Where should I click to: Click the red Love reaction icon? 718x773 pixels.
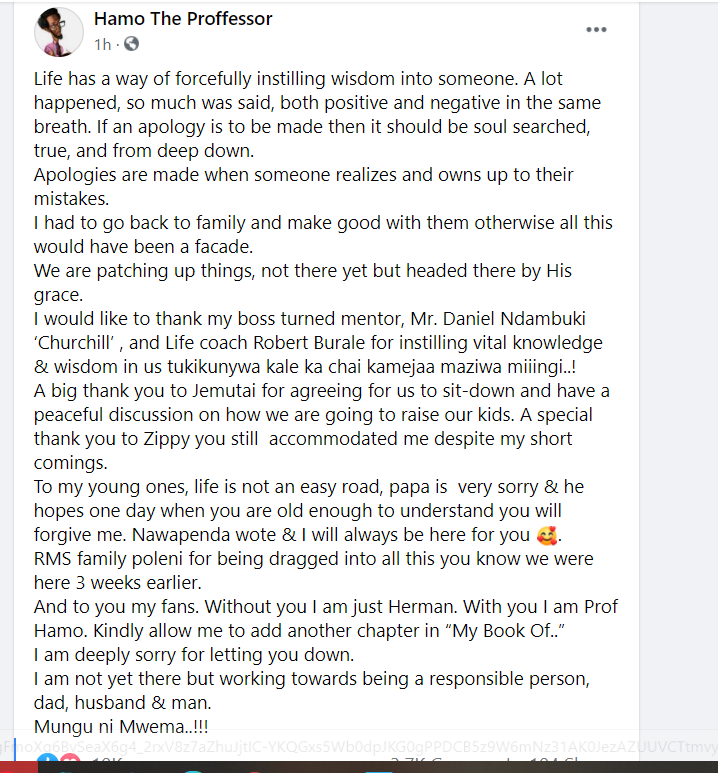click(67, 764)
